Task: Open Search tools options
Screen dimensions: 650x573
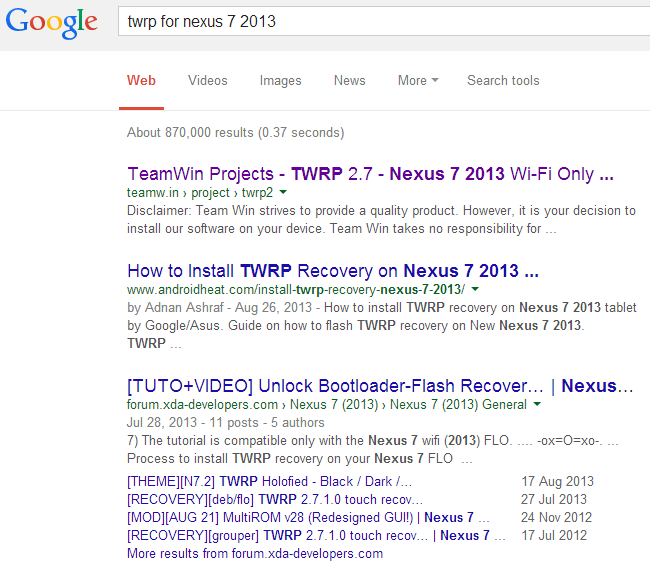Action: [502, 81]
